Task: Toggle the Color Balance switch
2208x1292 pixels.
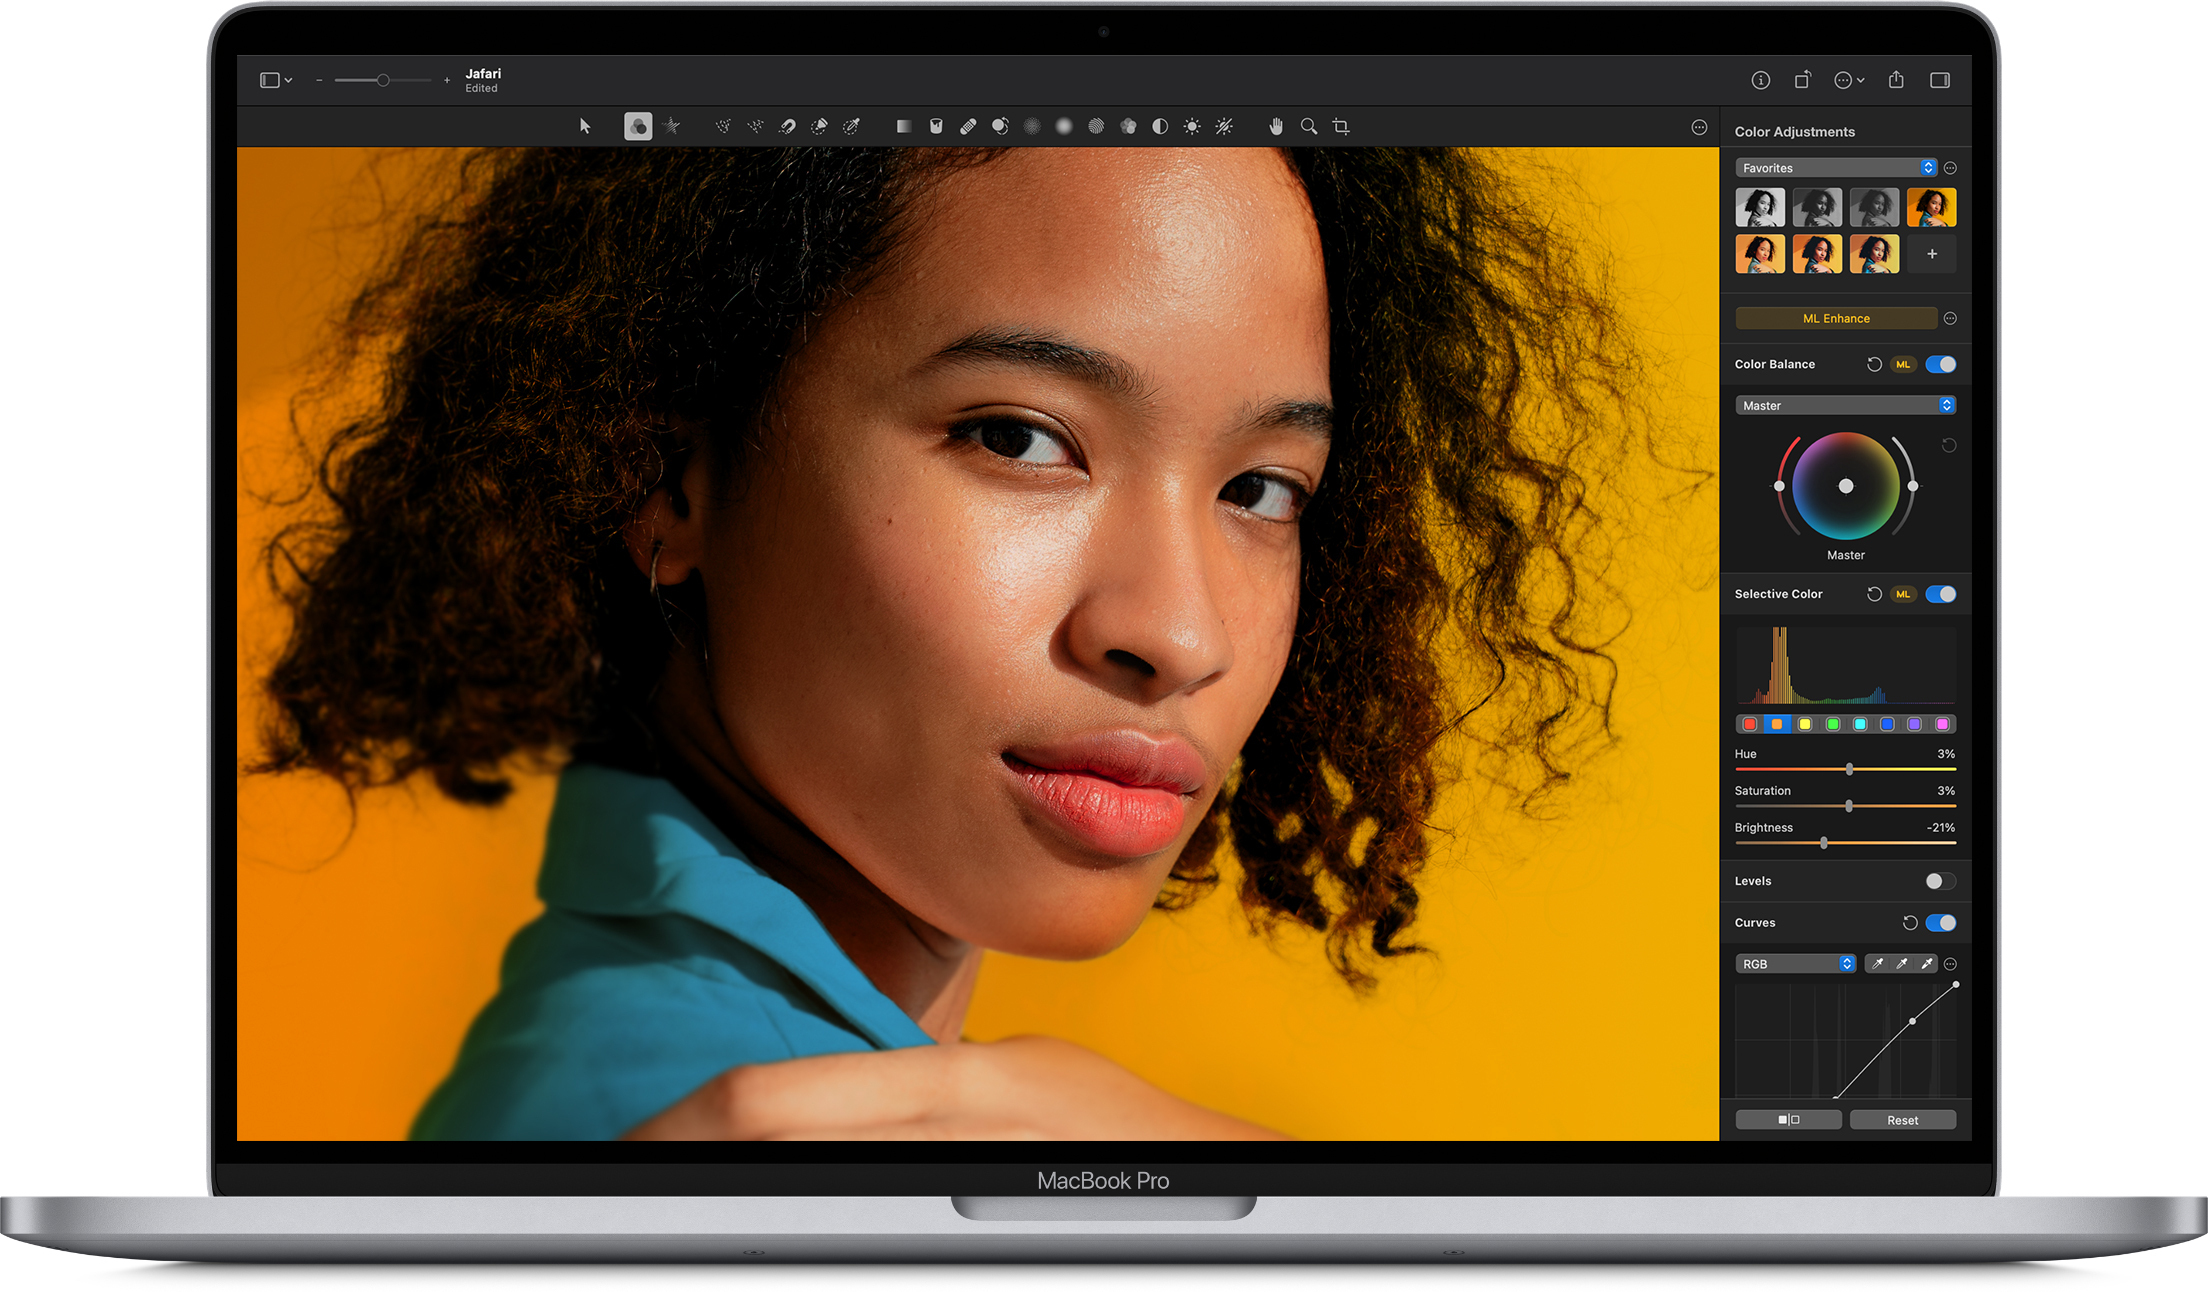Action: click(x=1941, y=364)
